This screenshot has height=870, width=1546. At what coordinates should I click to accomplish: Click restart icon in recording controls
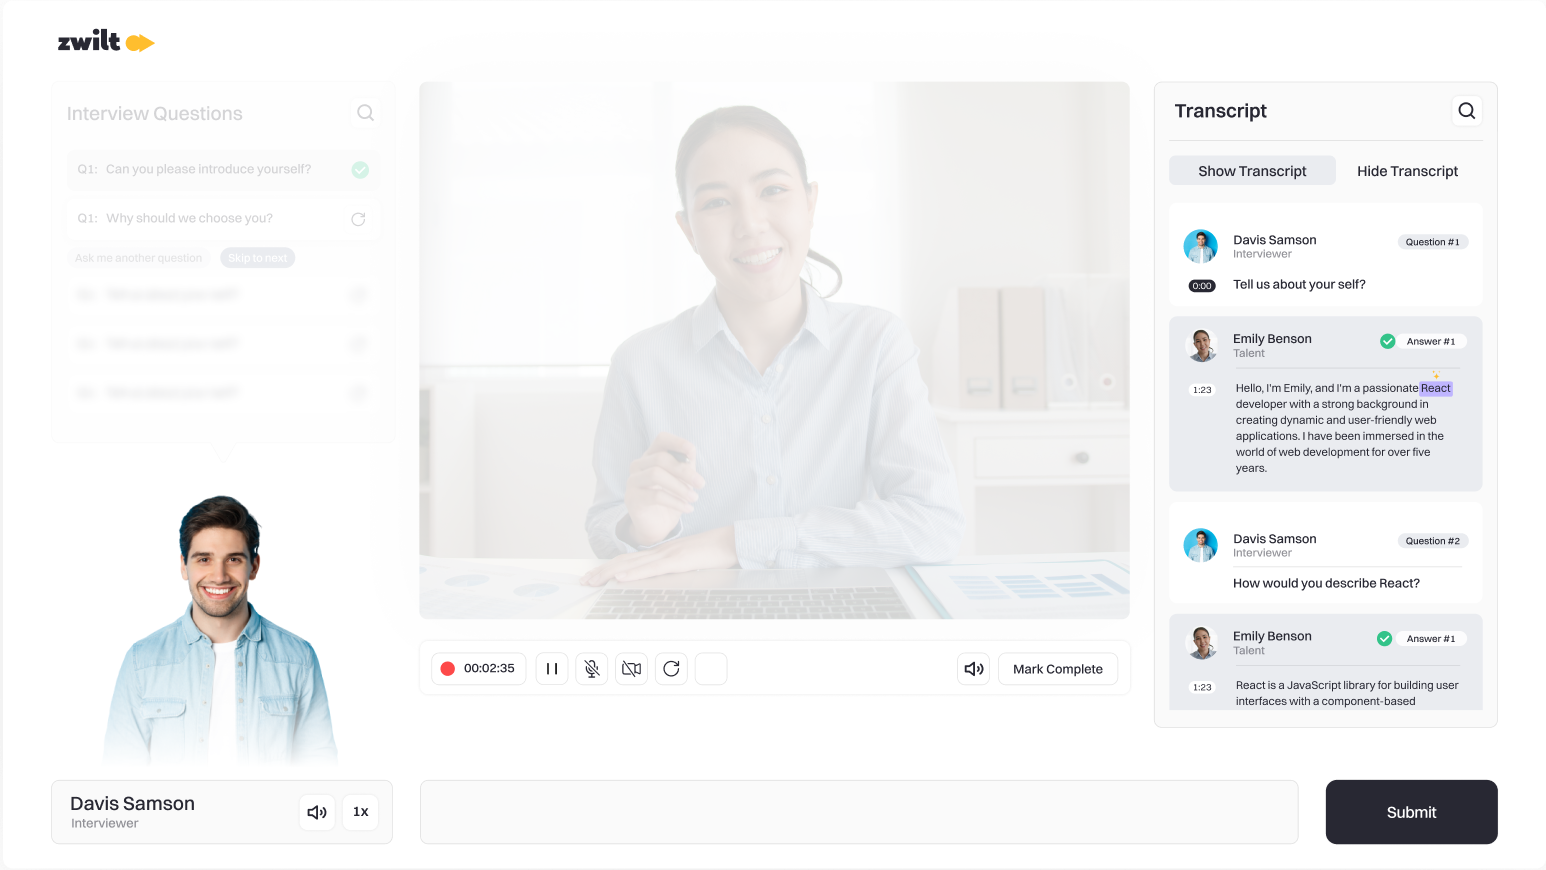coord(672,669)
